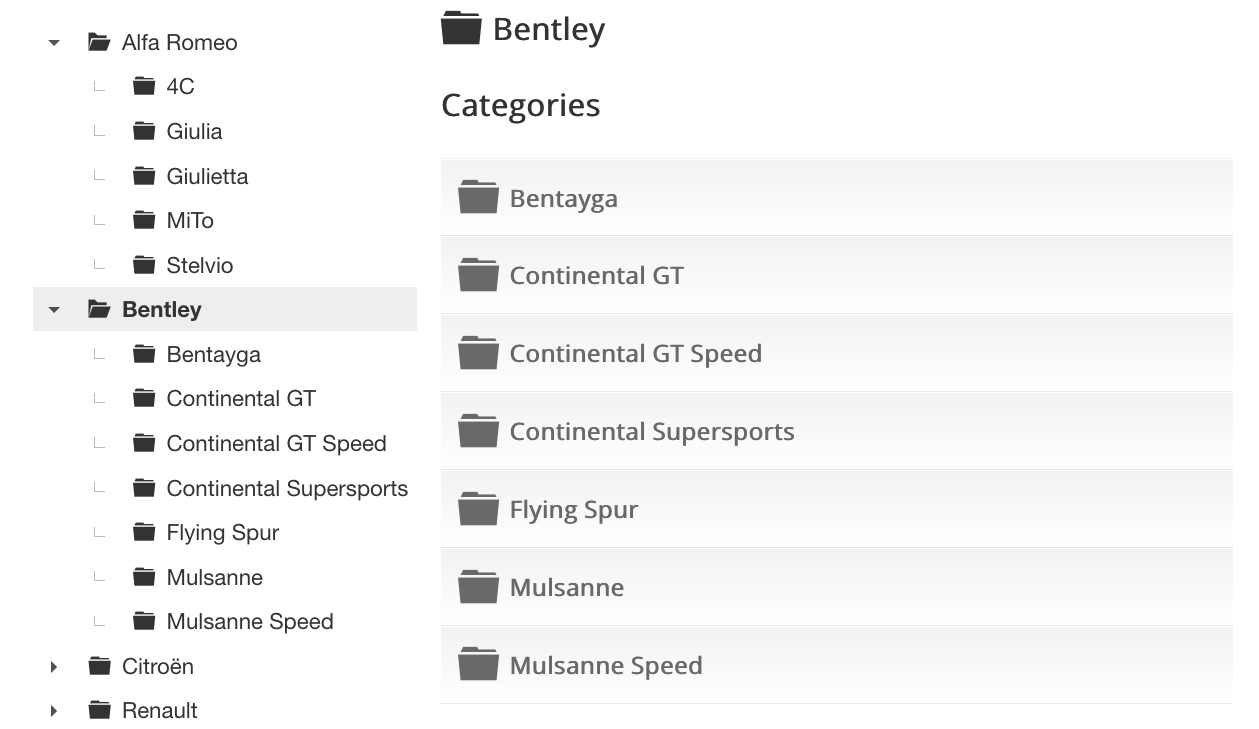Select Giulietta in the sidebar tree

coord(207,176)
